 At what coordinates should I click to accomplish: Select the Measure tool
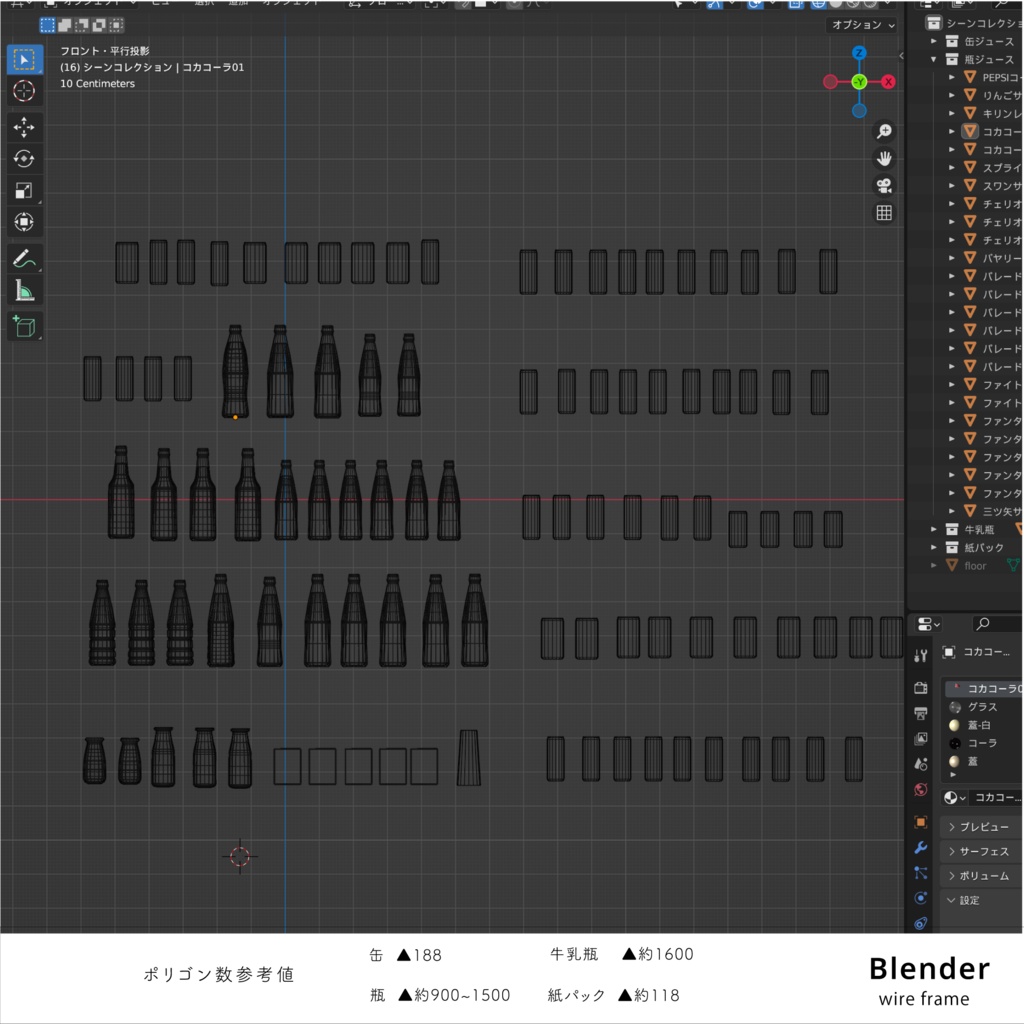(x=25, y=291)
